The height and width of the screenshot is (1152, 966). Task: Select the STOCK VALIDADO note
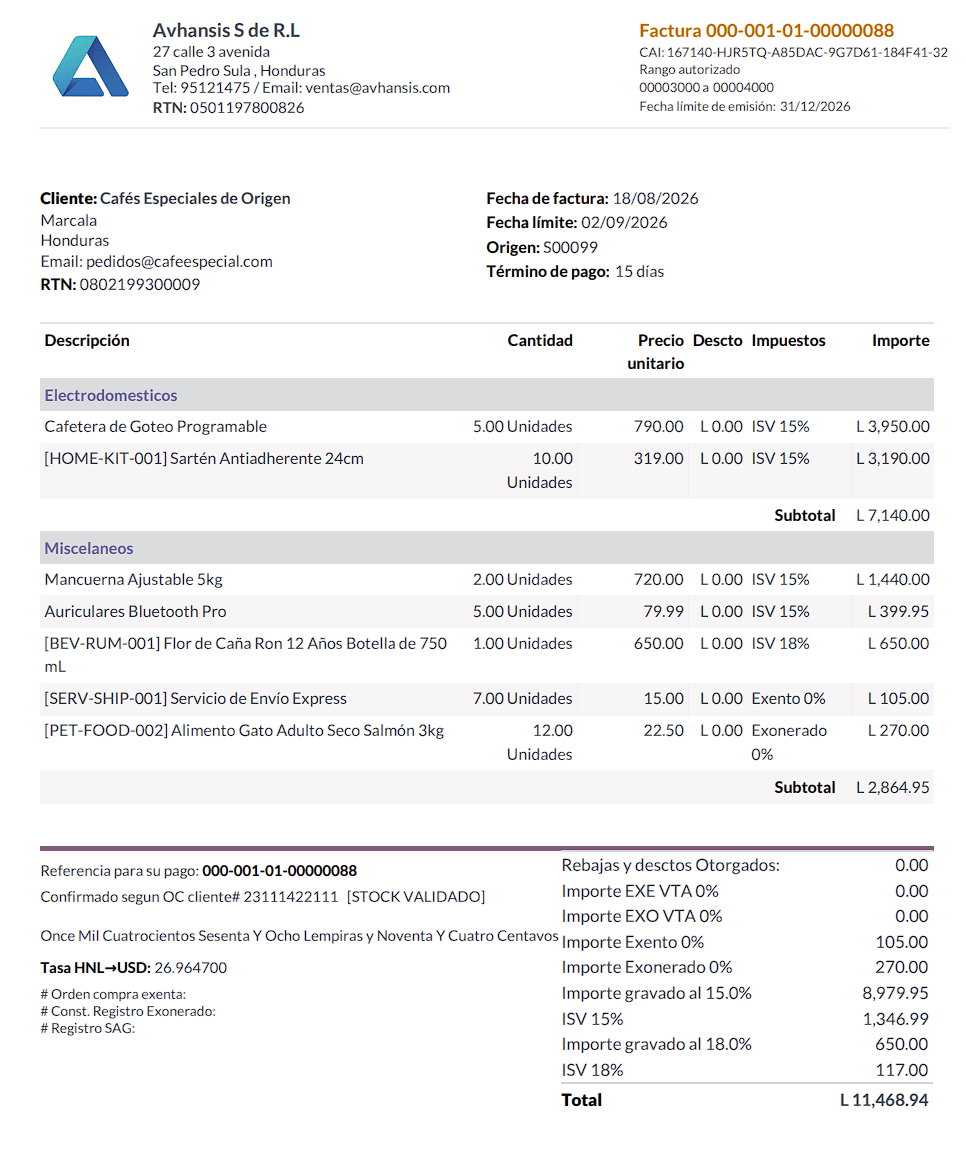pos(416,897)
